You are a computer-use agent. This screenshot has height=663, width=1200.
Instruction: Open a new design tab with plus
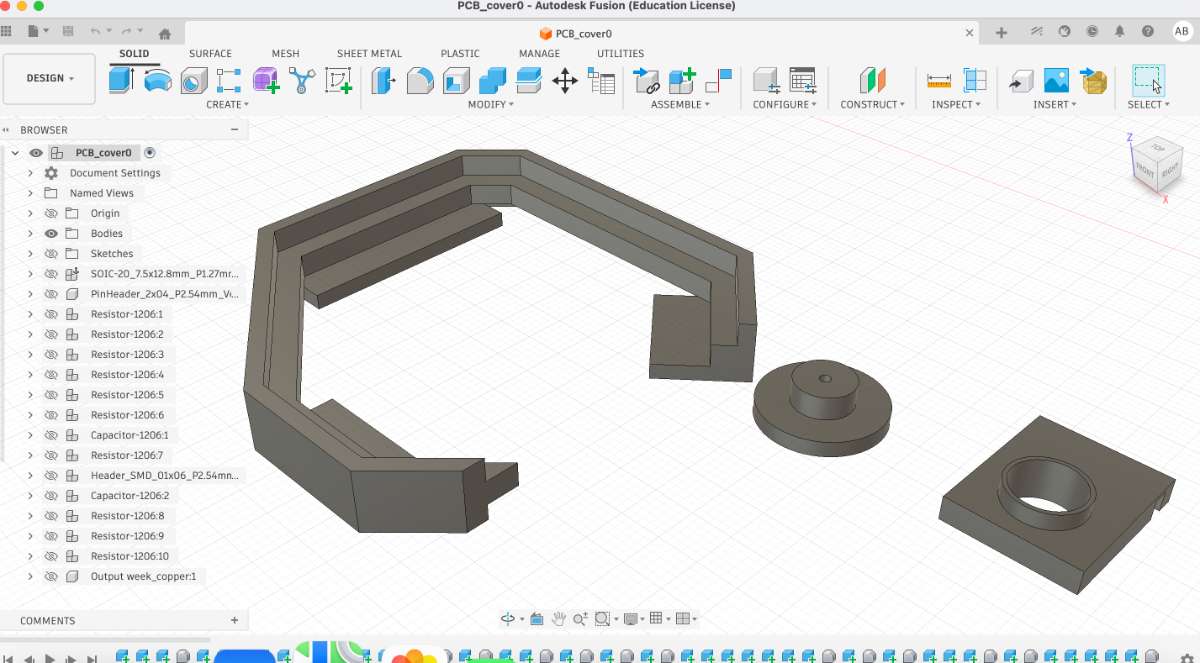pos(1001,33)
